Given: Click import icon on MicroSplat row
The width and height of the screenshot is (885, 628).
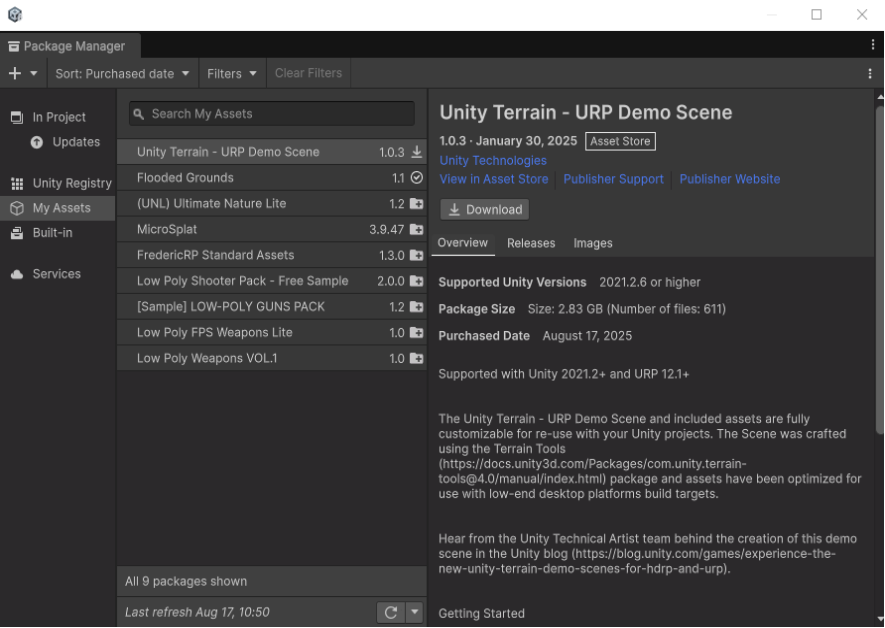Looking at the screenshot, I should (416, 229).
